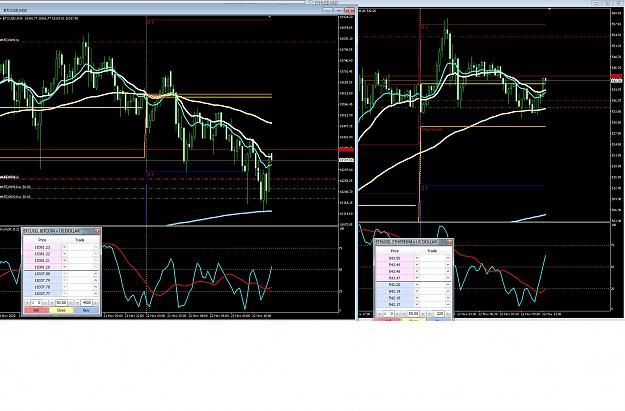The height and width of the screenshot is (411, 625).
Task: Decrease the BTCUSD take profit using the arrow before 4500
Action: (77, 303)
